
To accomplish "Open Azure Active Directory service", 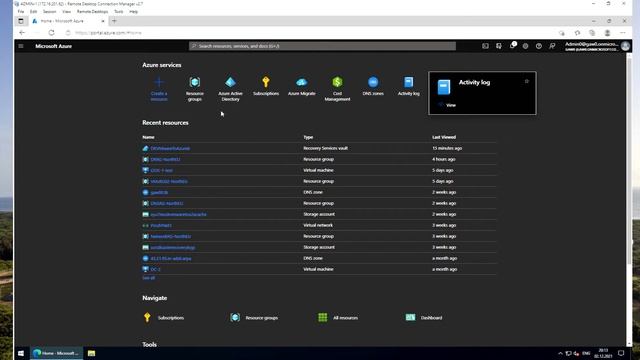I will (x=230, y=89).
